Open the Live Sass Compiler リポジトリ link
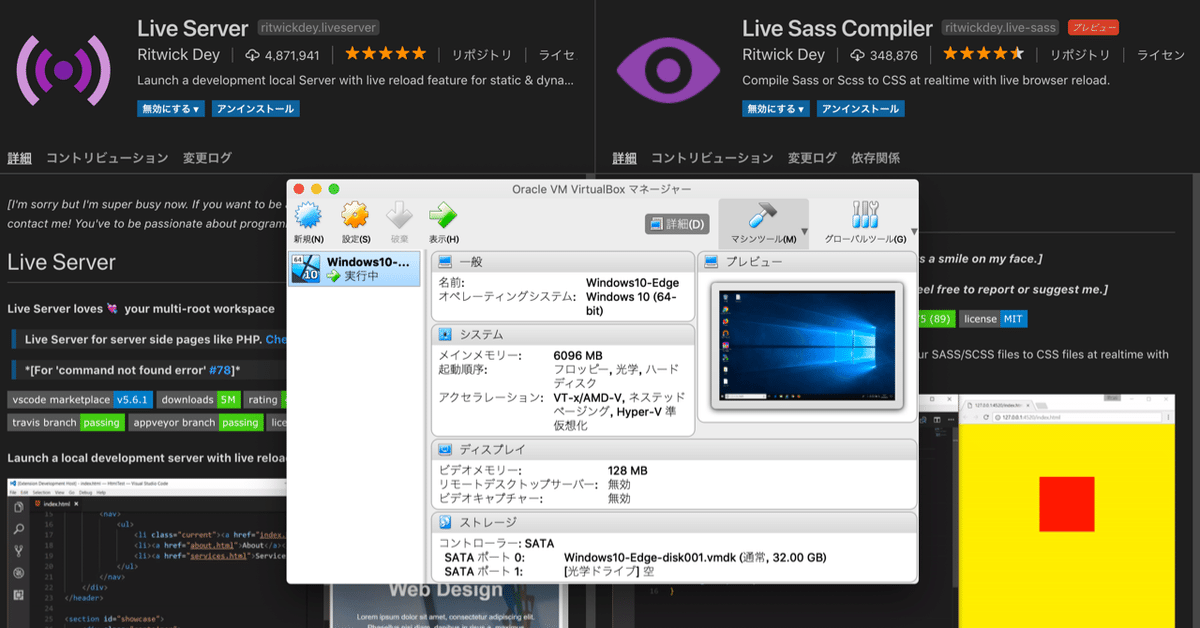This screenshot has width=1200, height=628. 1080,55
